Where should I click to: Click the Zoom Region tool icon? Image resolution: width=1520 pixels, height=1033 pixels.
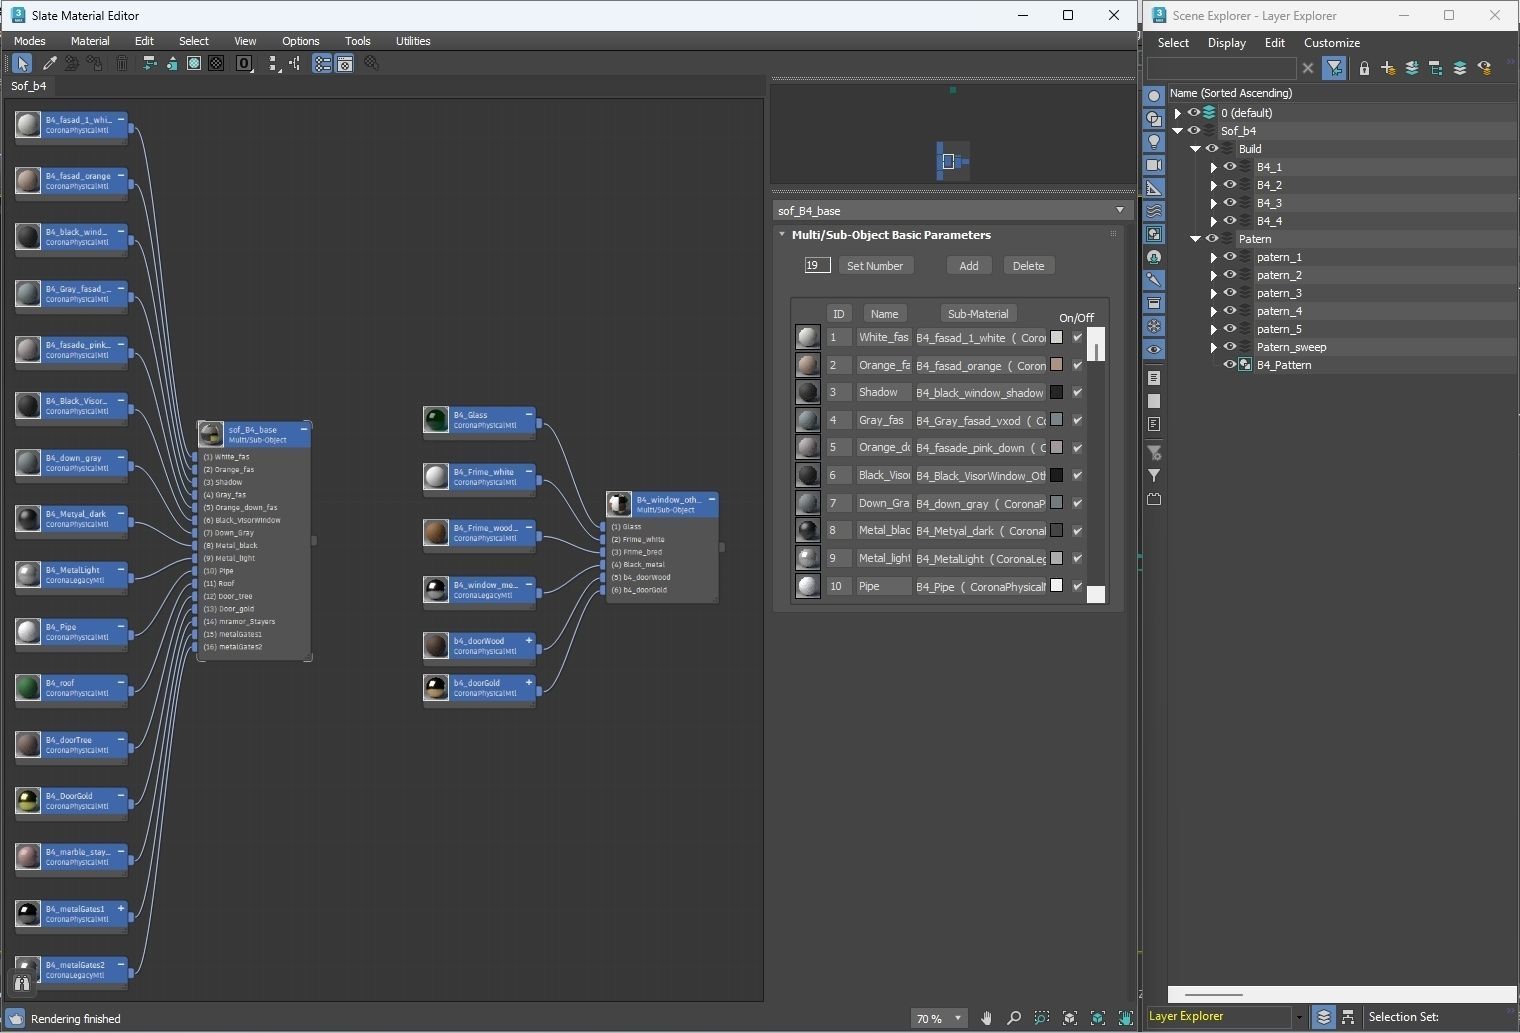1042,1018
